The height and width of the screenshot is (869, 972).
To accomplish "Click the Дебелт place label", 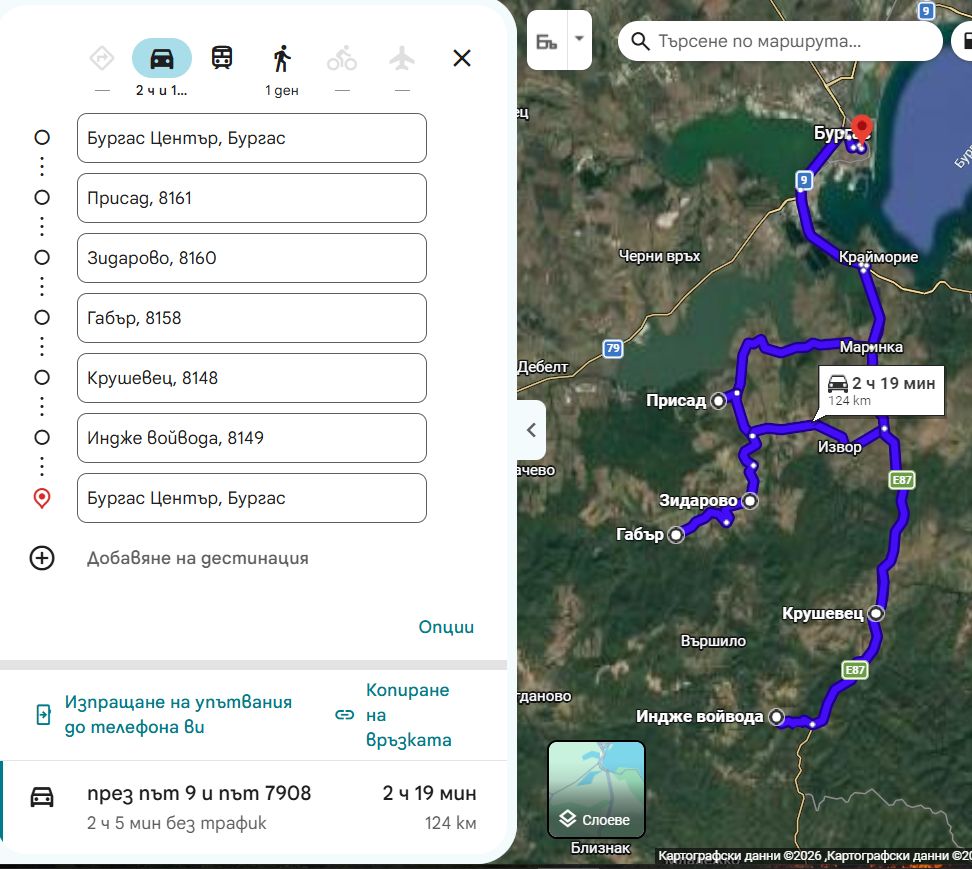I will pyautogui.click(x=543, y=367).
